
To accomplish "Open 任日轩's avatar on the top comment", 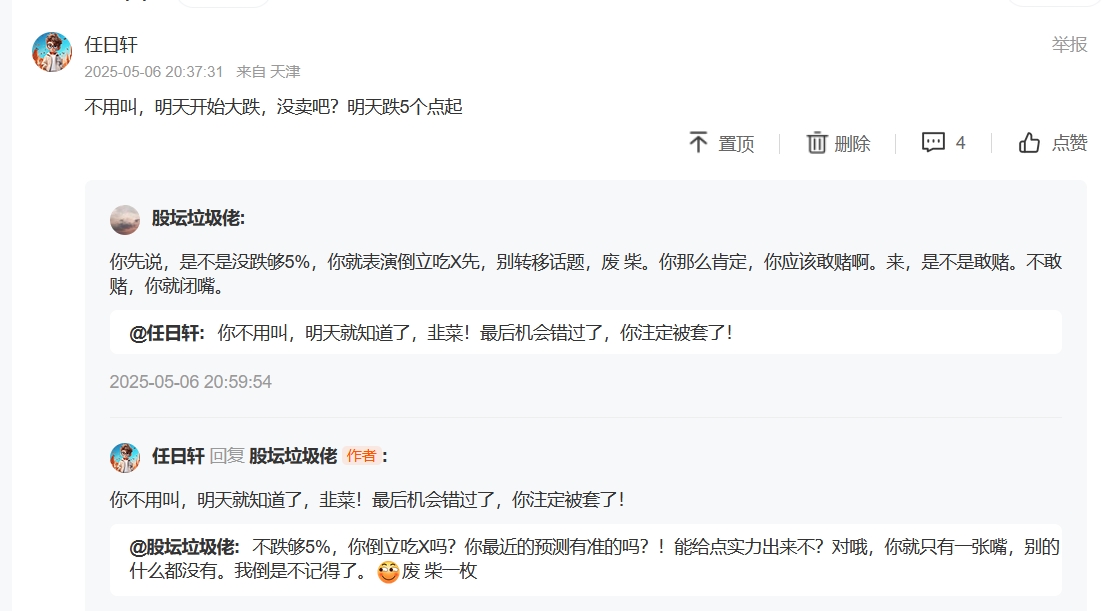I will [52, 52].
